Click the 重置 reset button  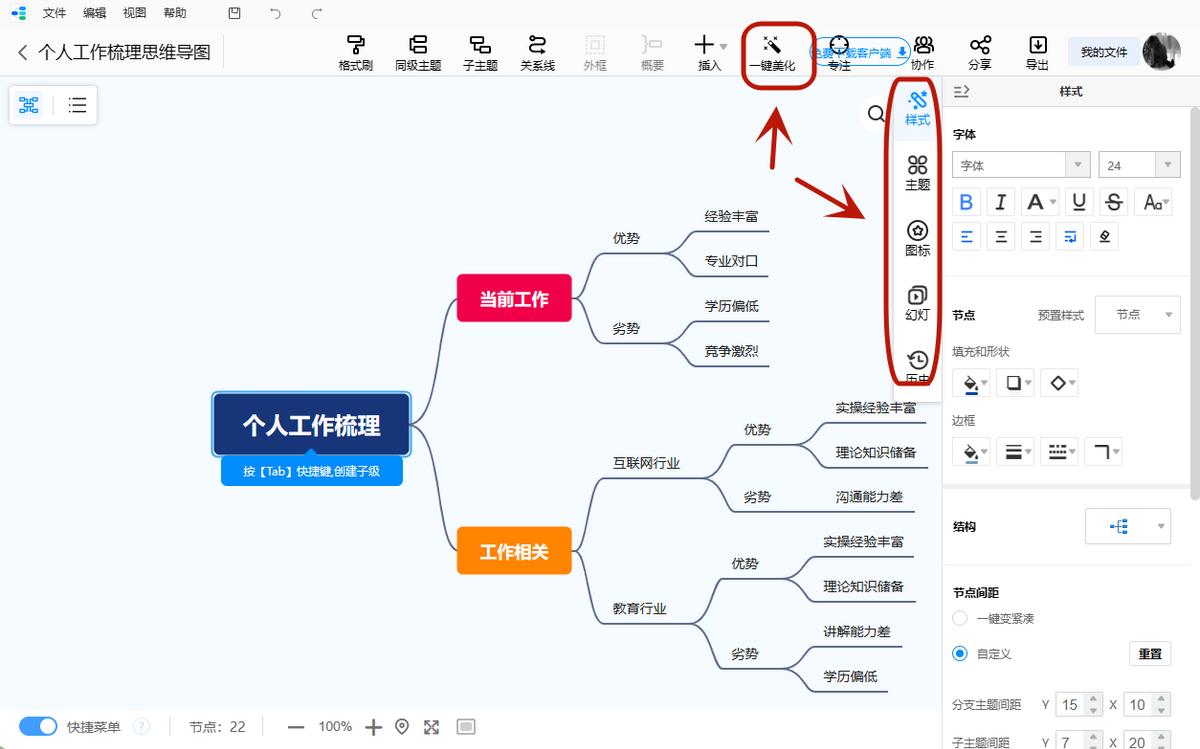(x=1149, y=653)
